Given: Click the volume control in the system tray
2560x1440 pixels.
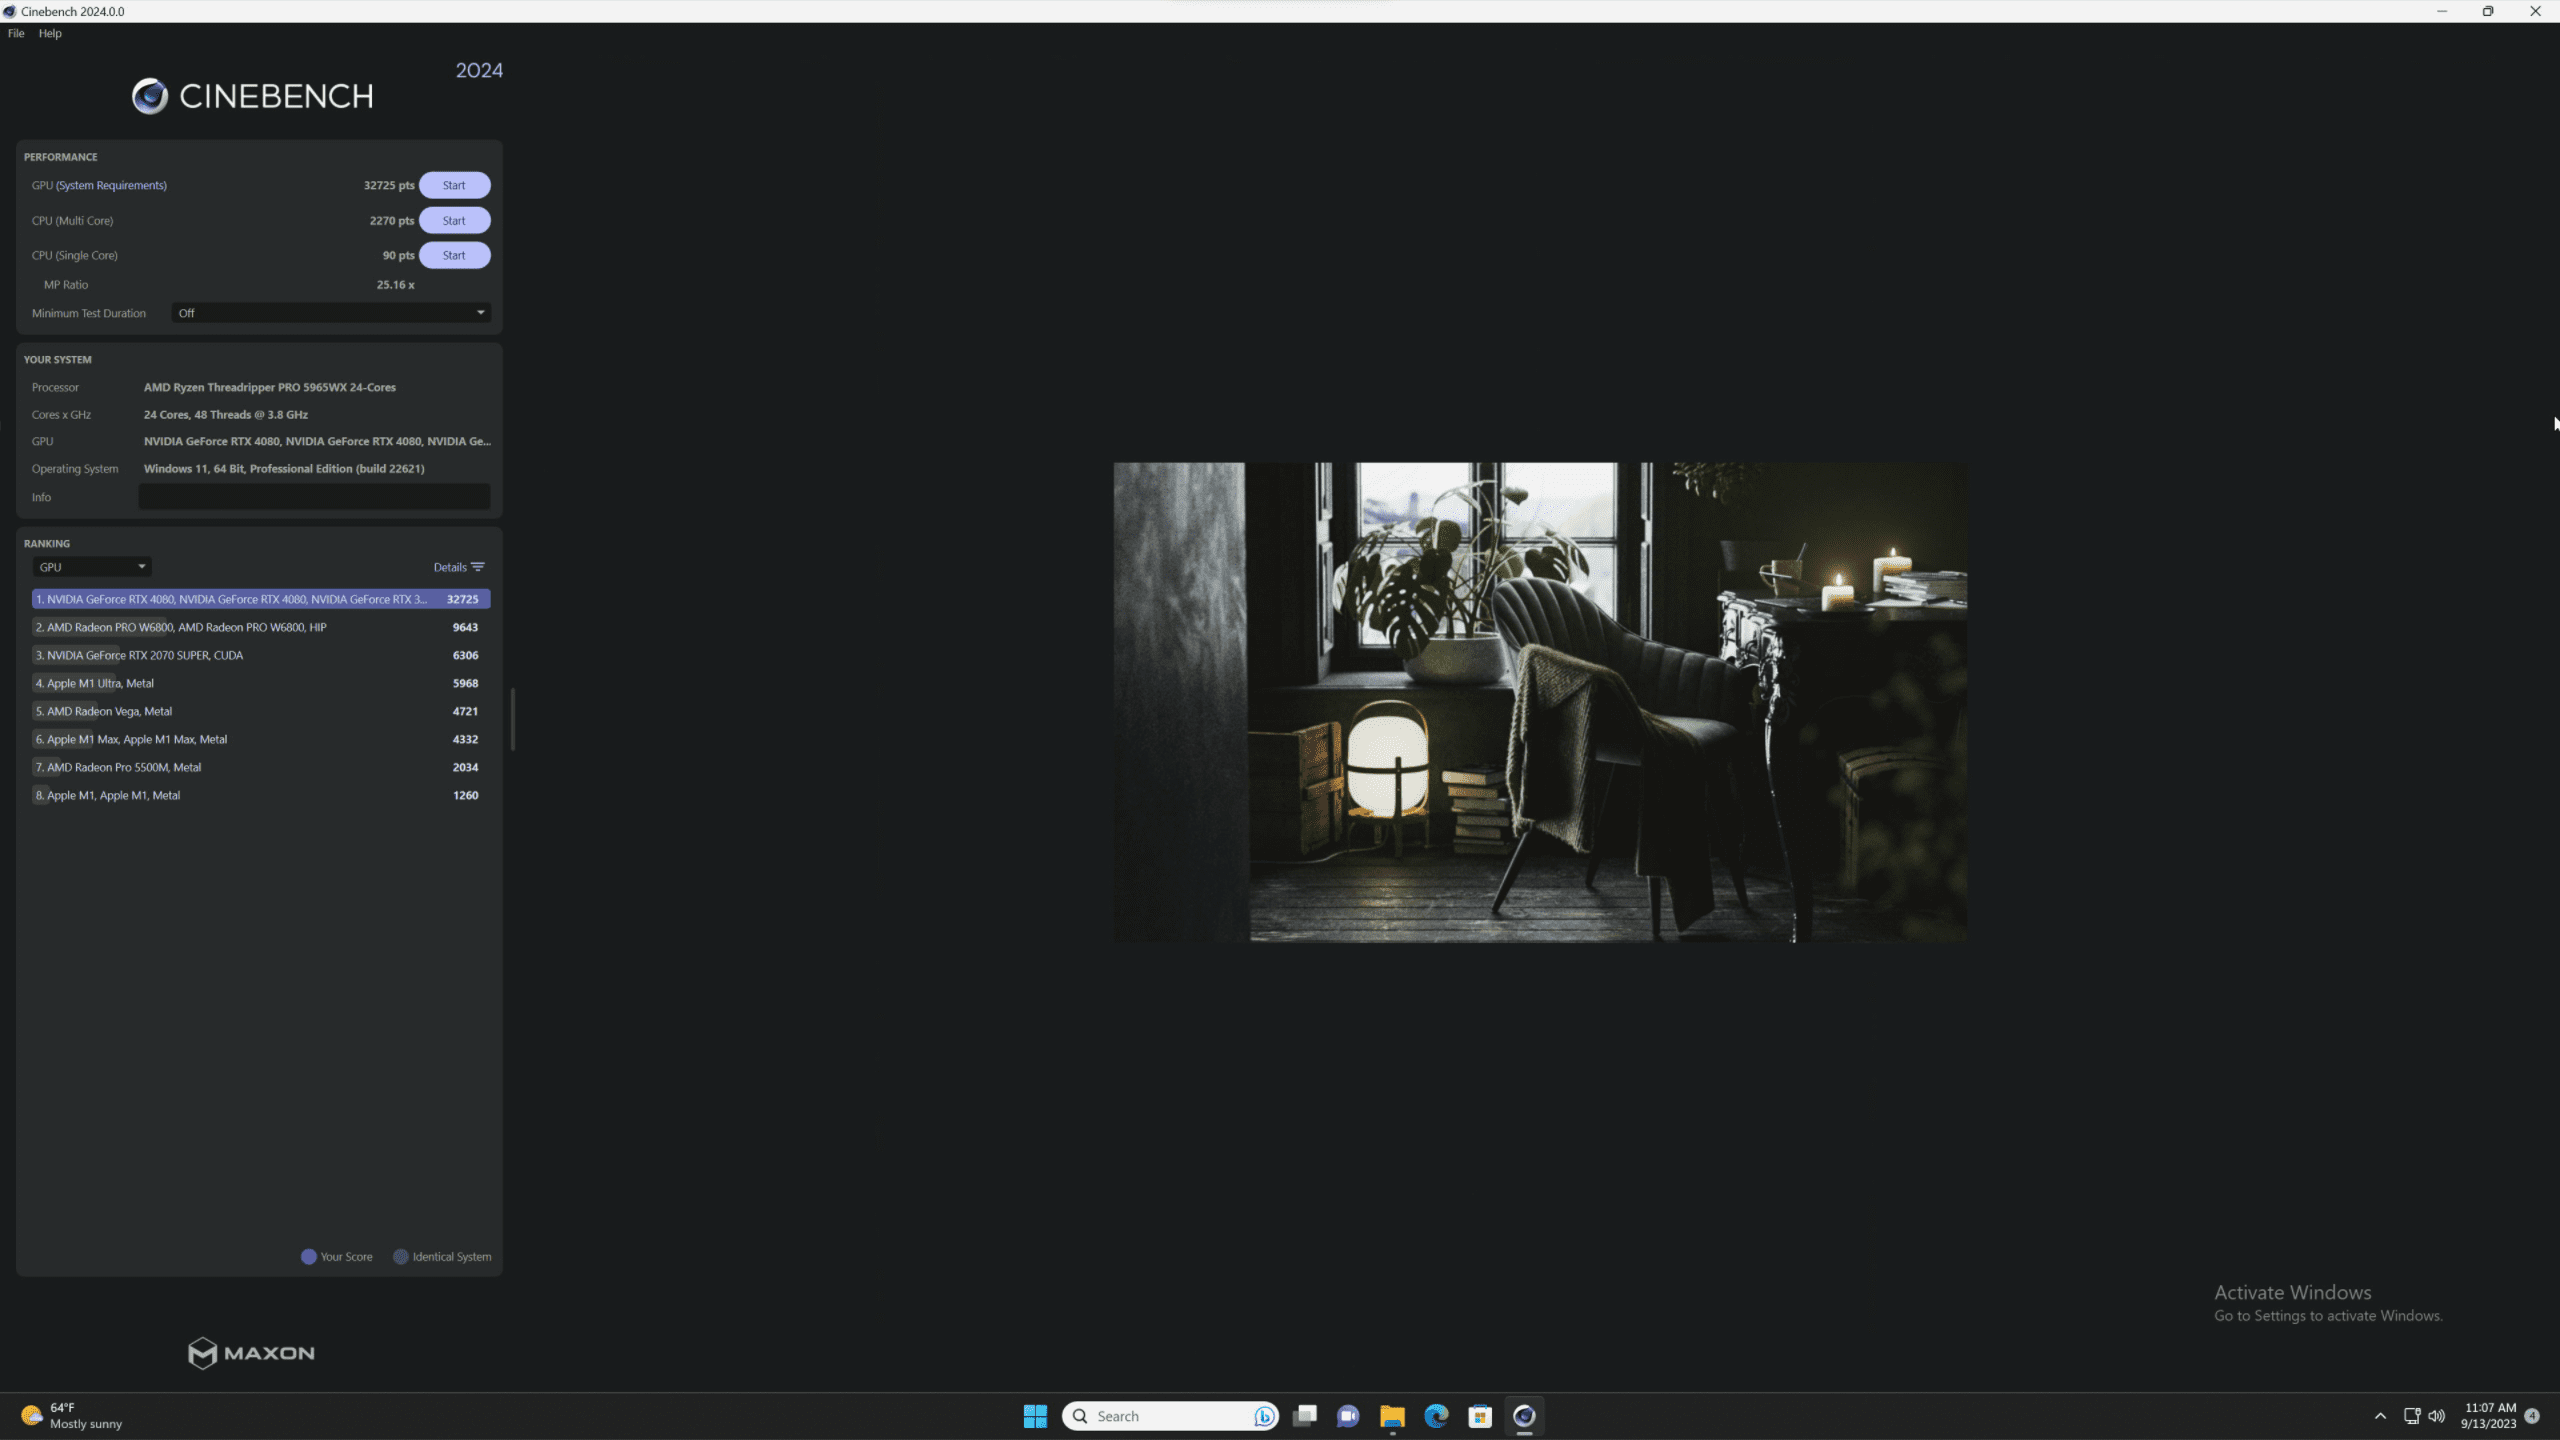Looking at the screenshot, I should coord(2434,1415).
